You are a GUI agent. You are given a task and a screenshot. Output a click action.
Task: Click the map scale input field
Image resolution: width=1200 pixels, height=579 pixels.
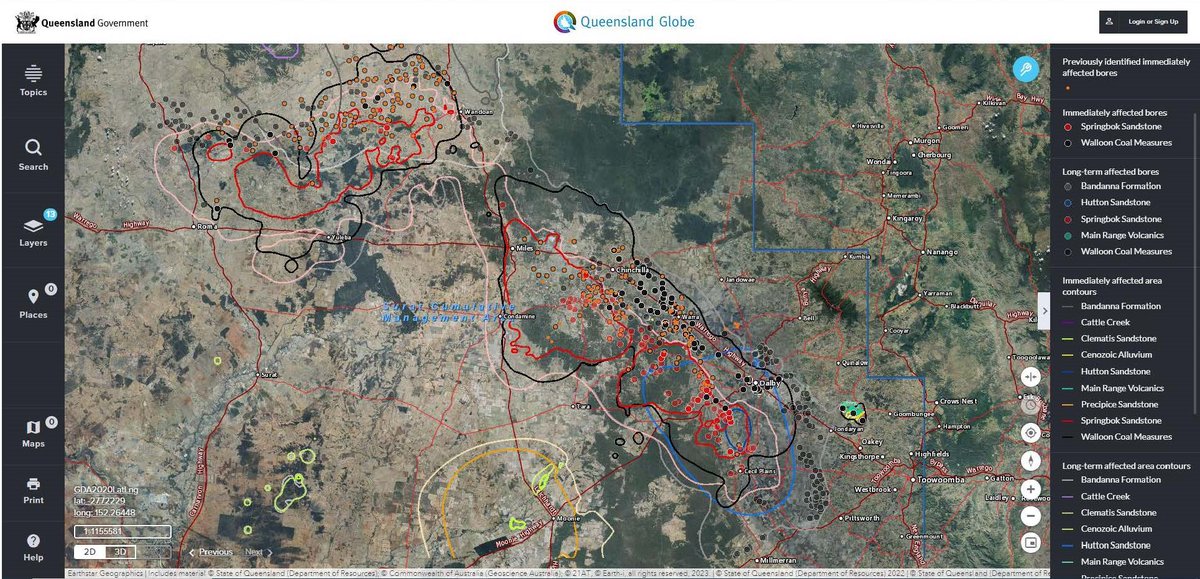(x=122, y=532)
